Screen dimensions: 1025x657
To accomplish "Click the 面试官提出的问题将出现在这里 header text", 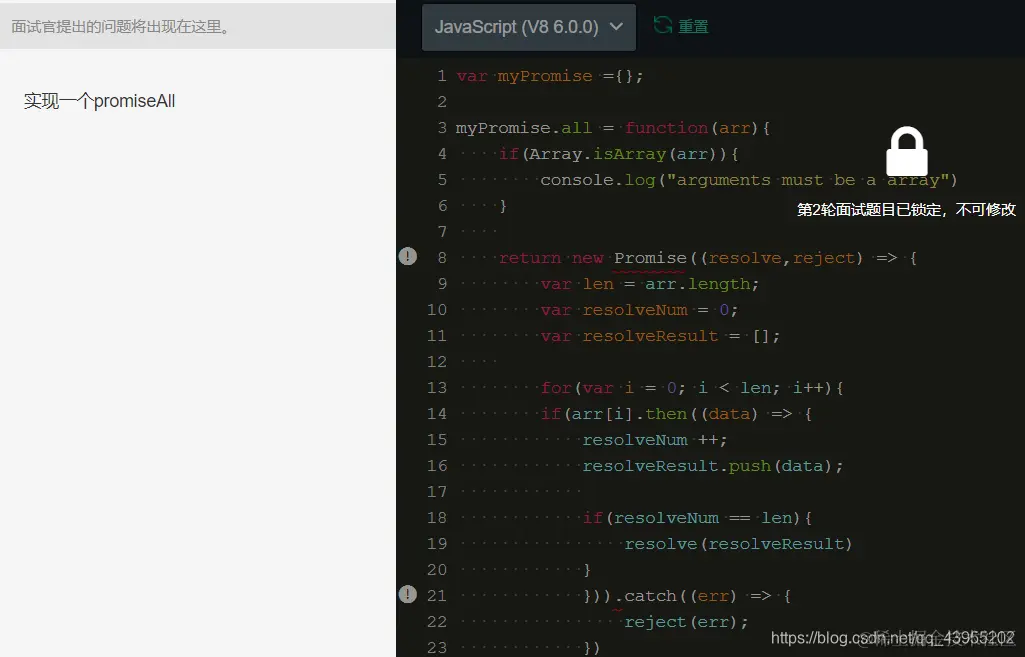I will [x=120, y=27].
